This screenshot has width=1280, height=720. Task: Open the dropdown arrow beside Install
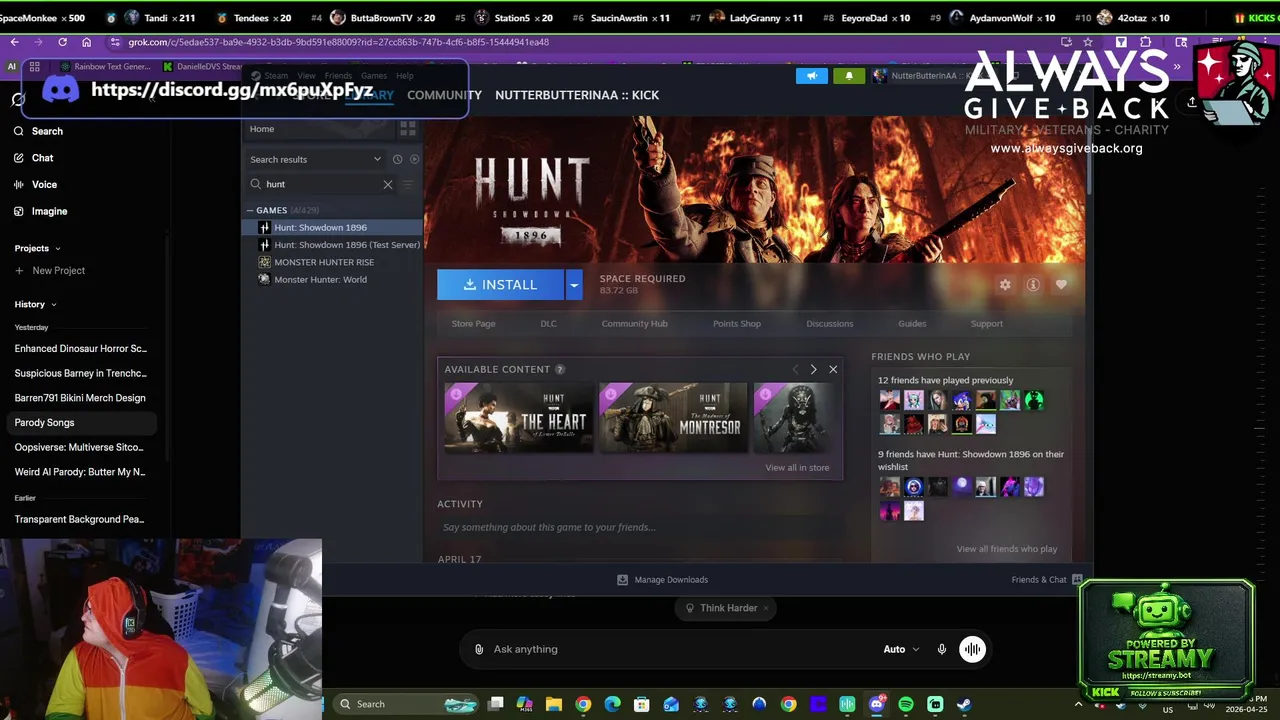tap(574, 285)
